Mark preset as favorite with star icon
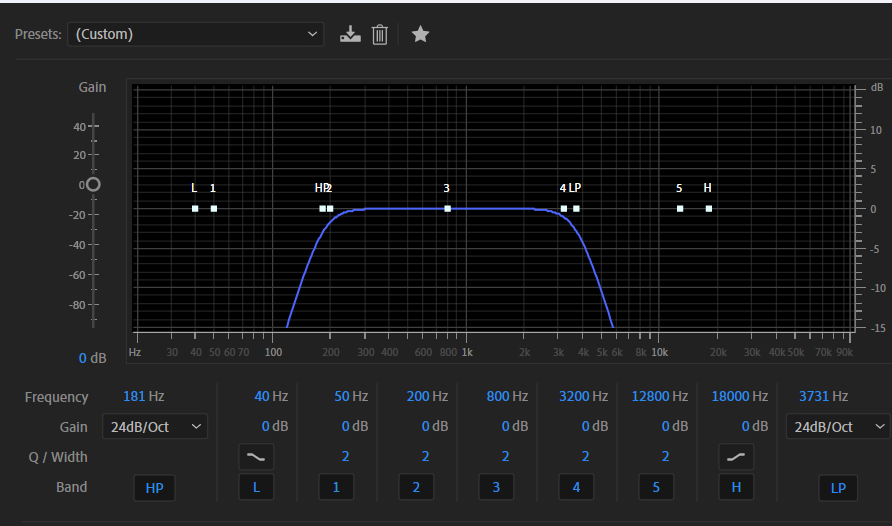This screenshot has width=892, height=526. point(421,35)
